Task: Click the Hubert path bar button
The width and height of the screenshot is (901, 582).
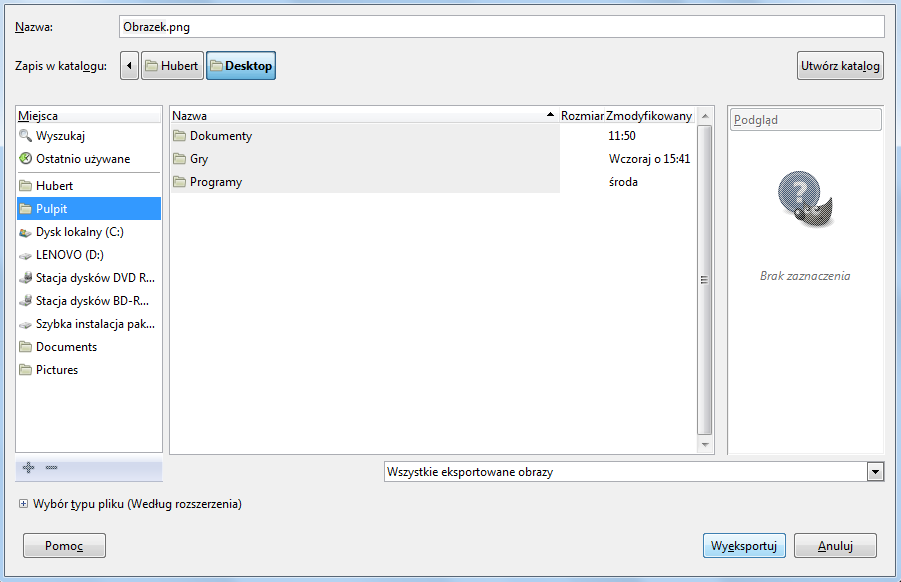Action: (x=172, y=66)
